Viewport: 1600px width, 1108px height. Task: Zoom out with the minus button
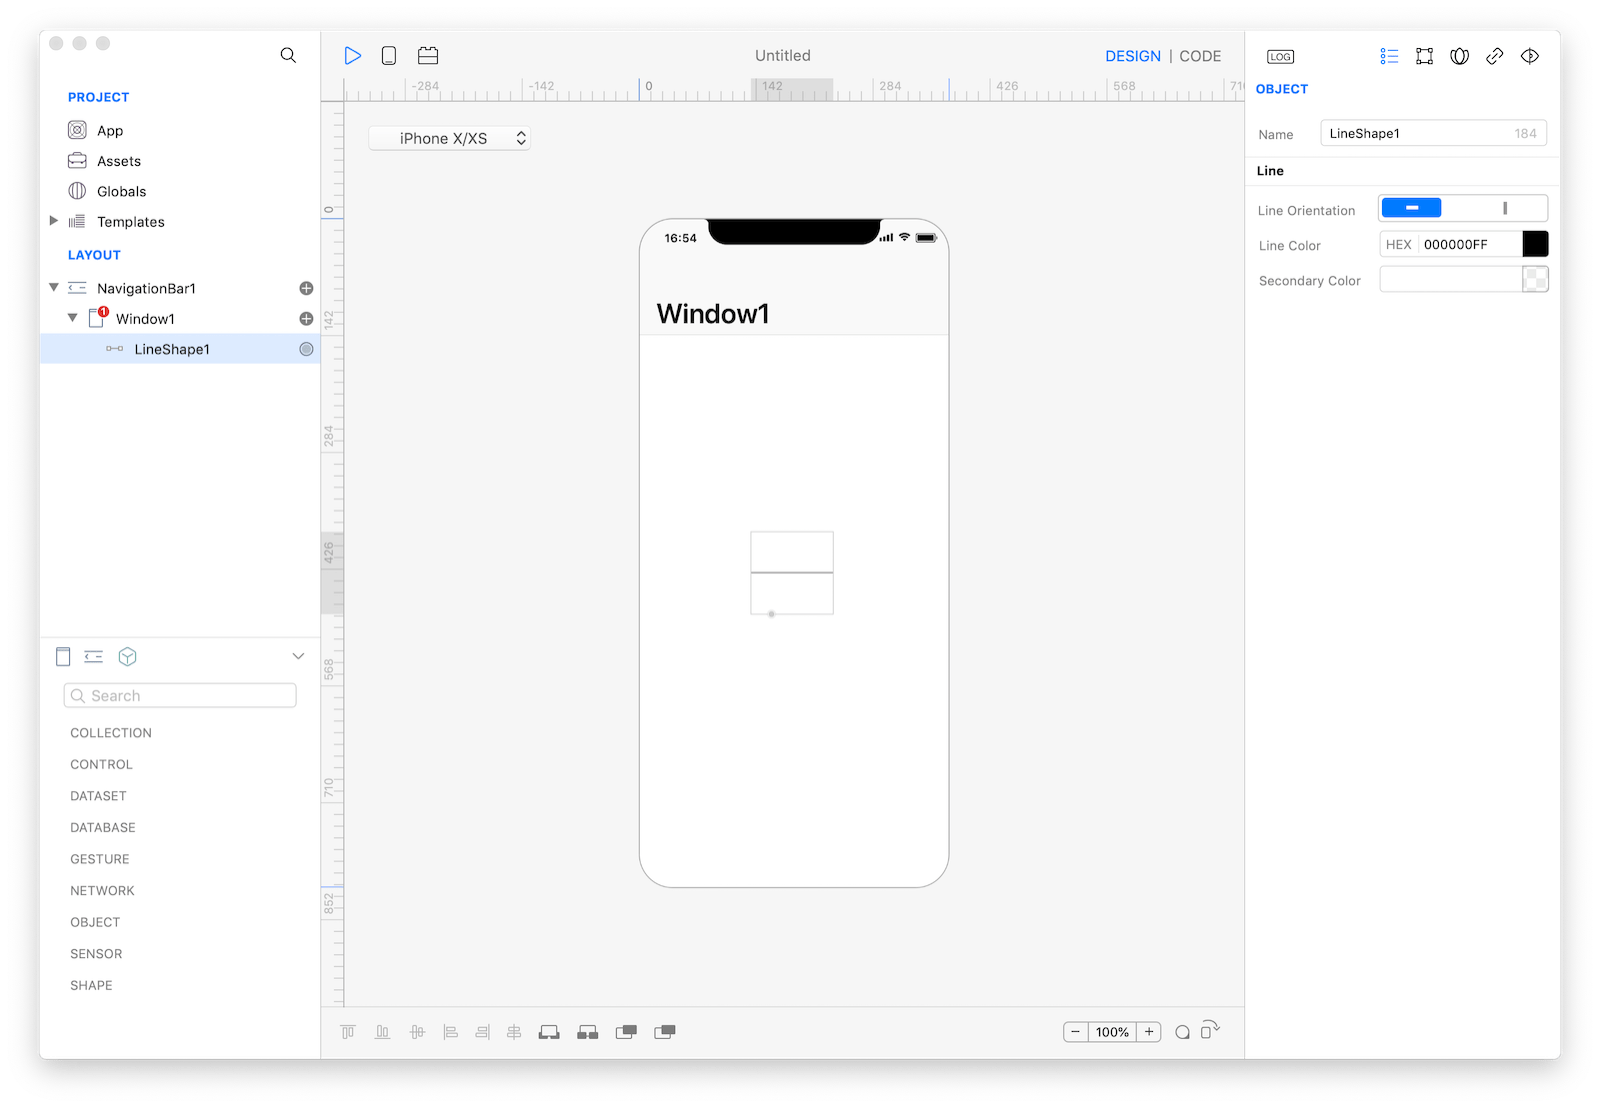click(x=1075, y=1032)
